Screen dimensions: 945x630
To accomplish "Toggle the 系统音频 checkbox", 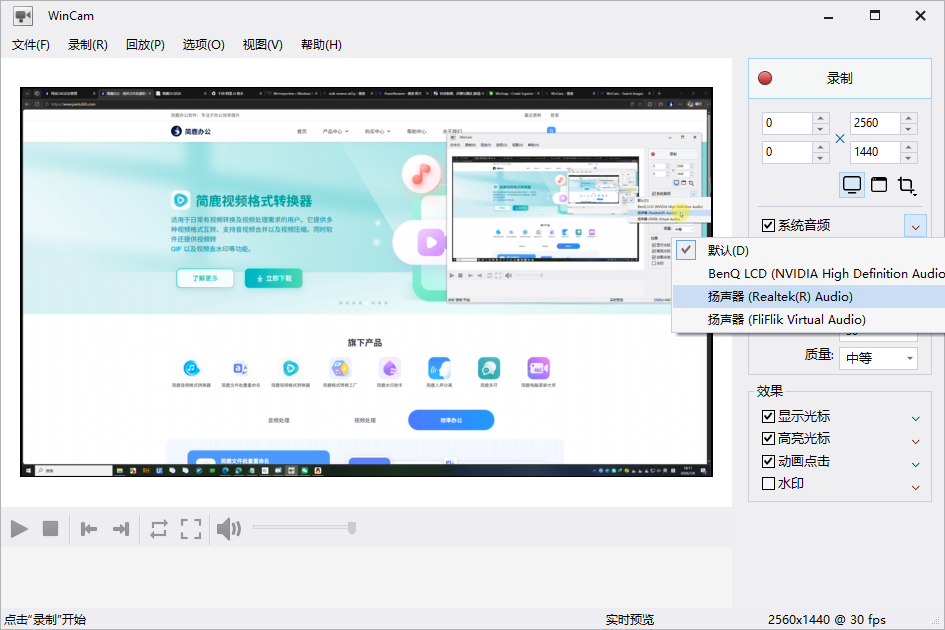I will [x=768, y=225].
